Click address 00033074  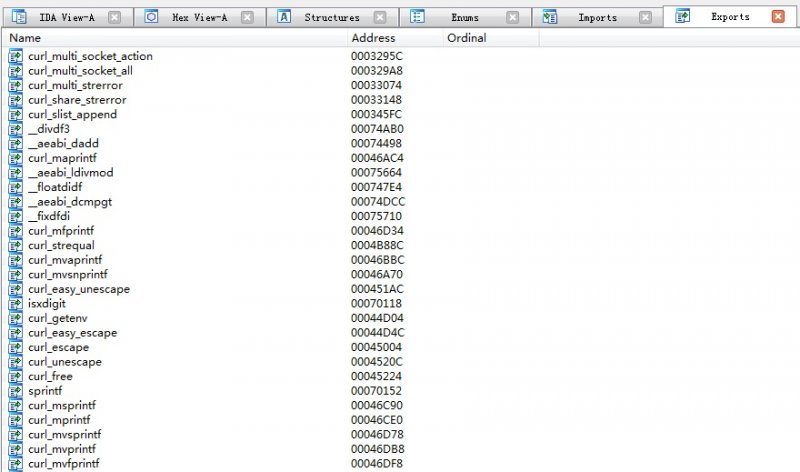click(x=376, y=85)
